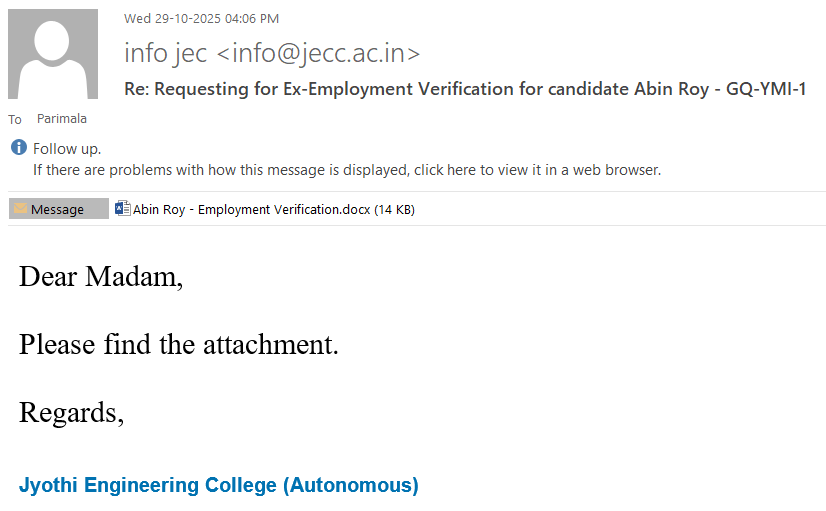Click Jyothi Engineering College (Autonomous) signature

[x=218, y=486]
